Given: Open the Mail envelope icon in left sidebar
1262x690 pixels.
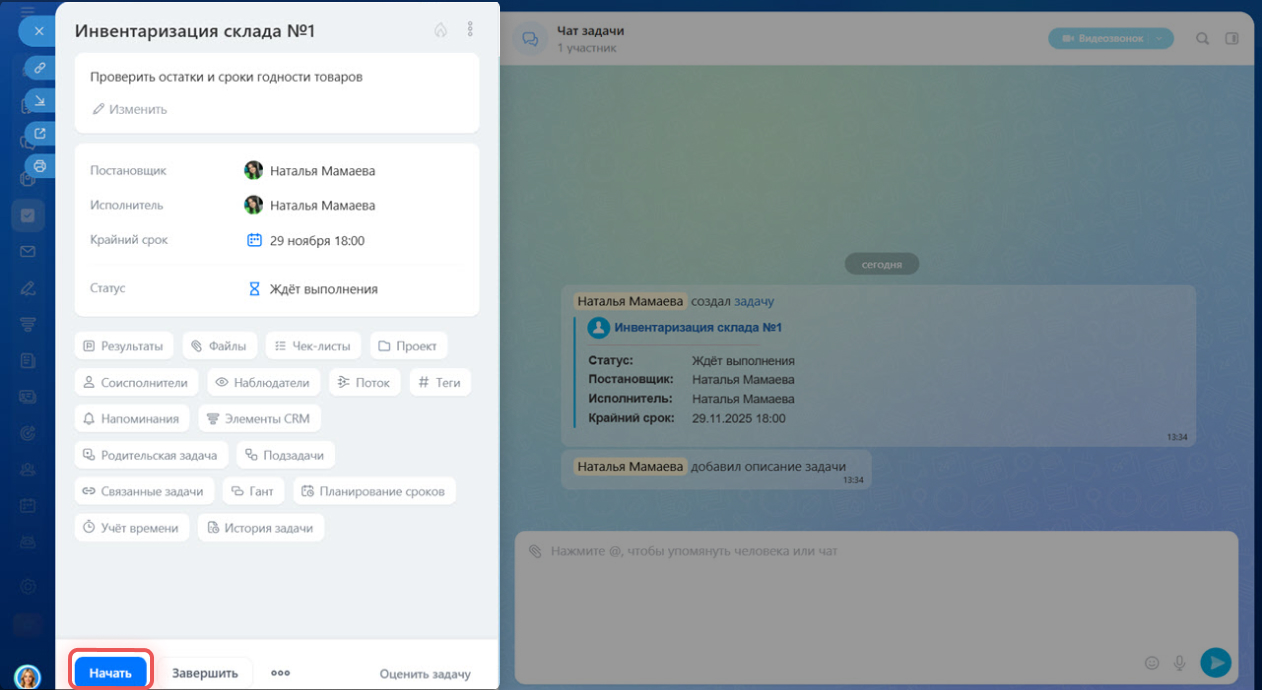Looking at the screenshot, I should (28, 251).
